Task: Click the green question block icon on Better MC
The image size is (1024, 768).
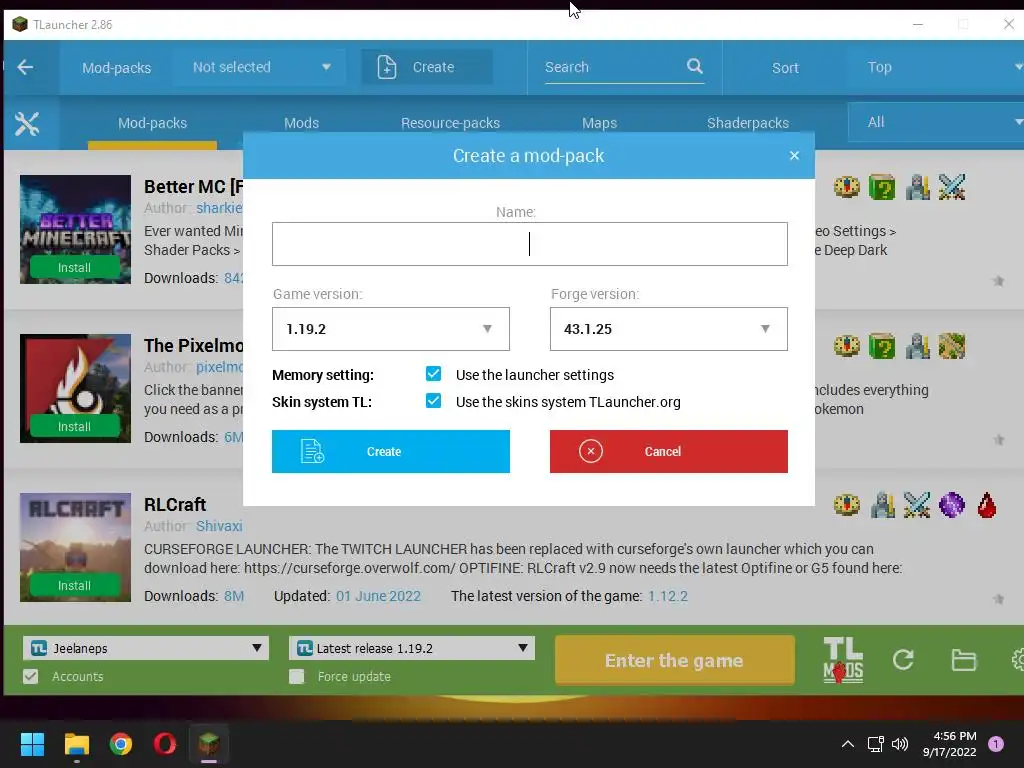Action: pos(882,187)
